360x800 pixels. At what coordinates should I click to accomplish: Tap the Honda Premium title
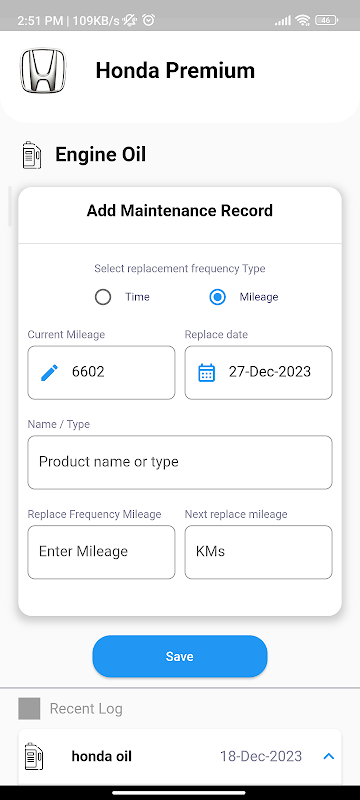coord(175,70)
